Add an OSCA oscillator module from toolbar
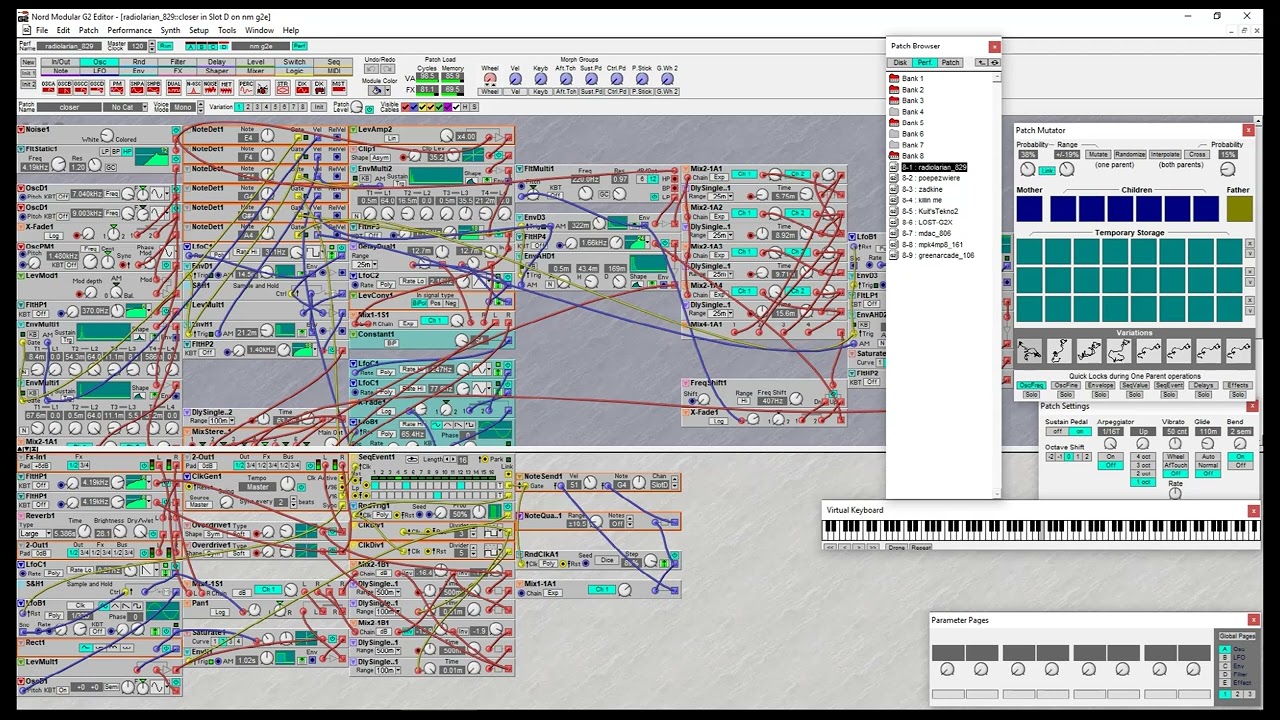The image size is (1280, 720). pyautogui.click(x=48, y=89)
